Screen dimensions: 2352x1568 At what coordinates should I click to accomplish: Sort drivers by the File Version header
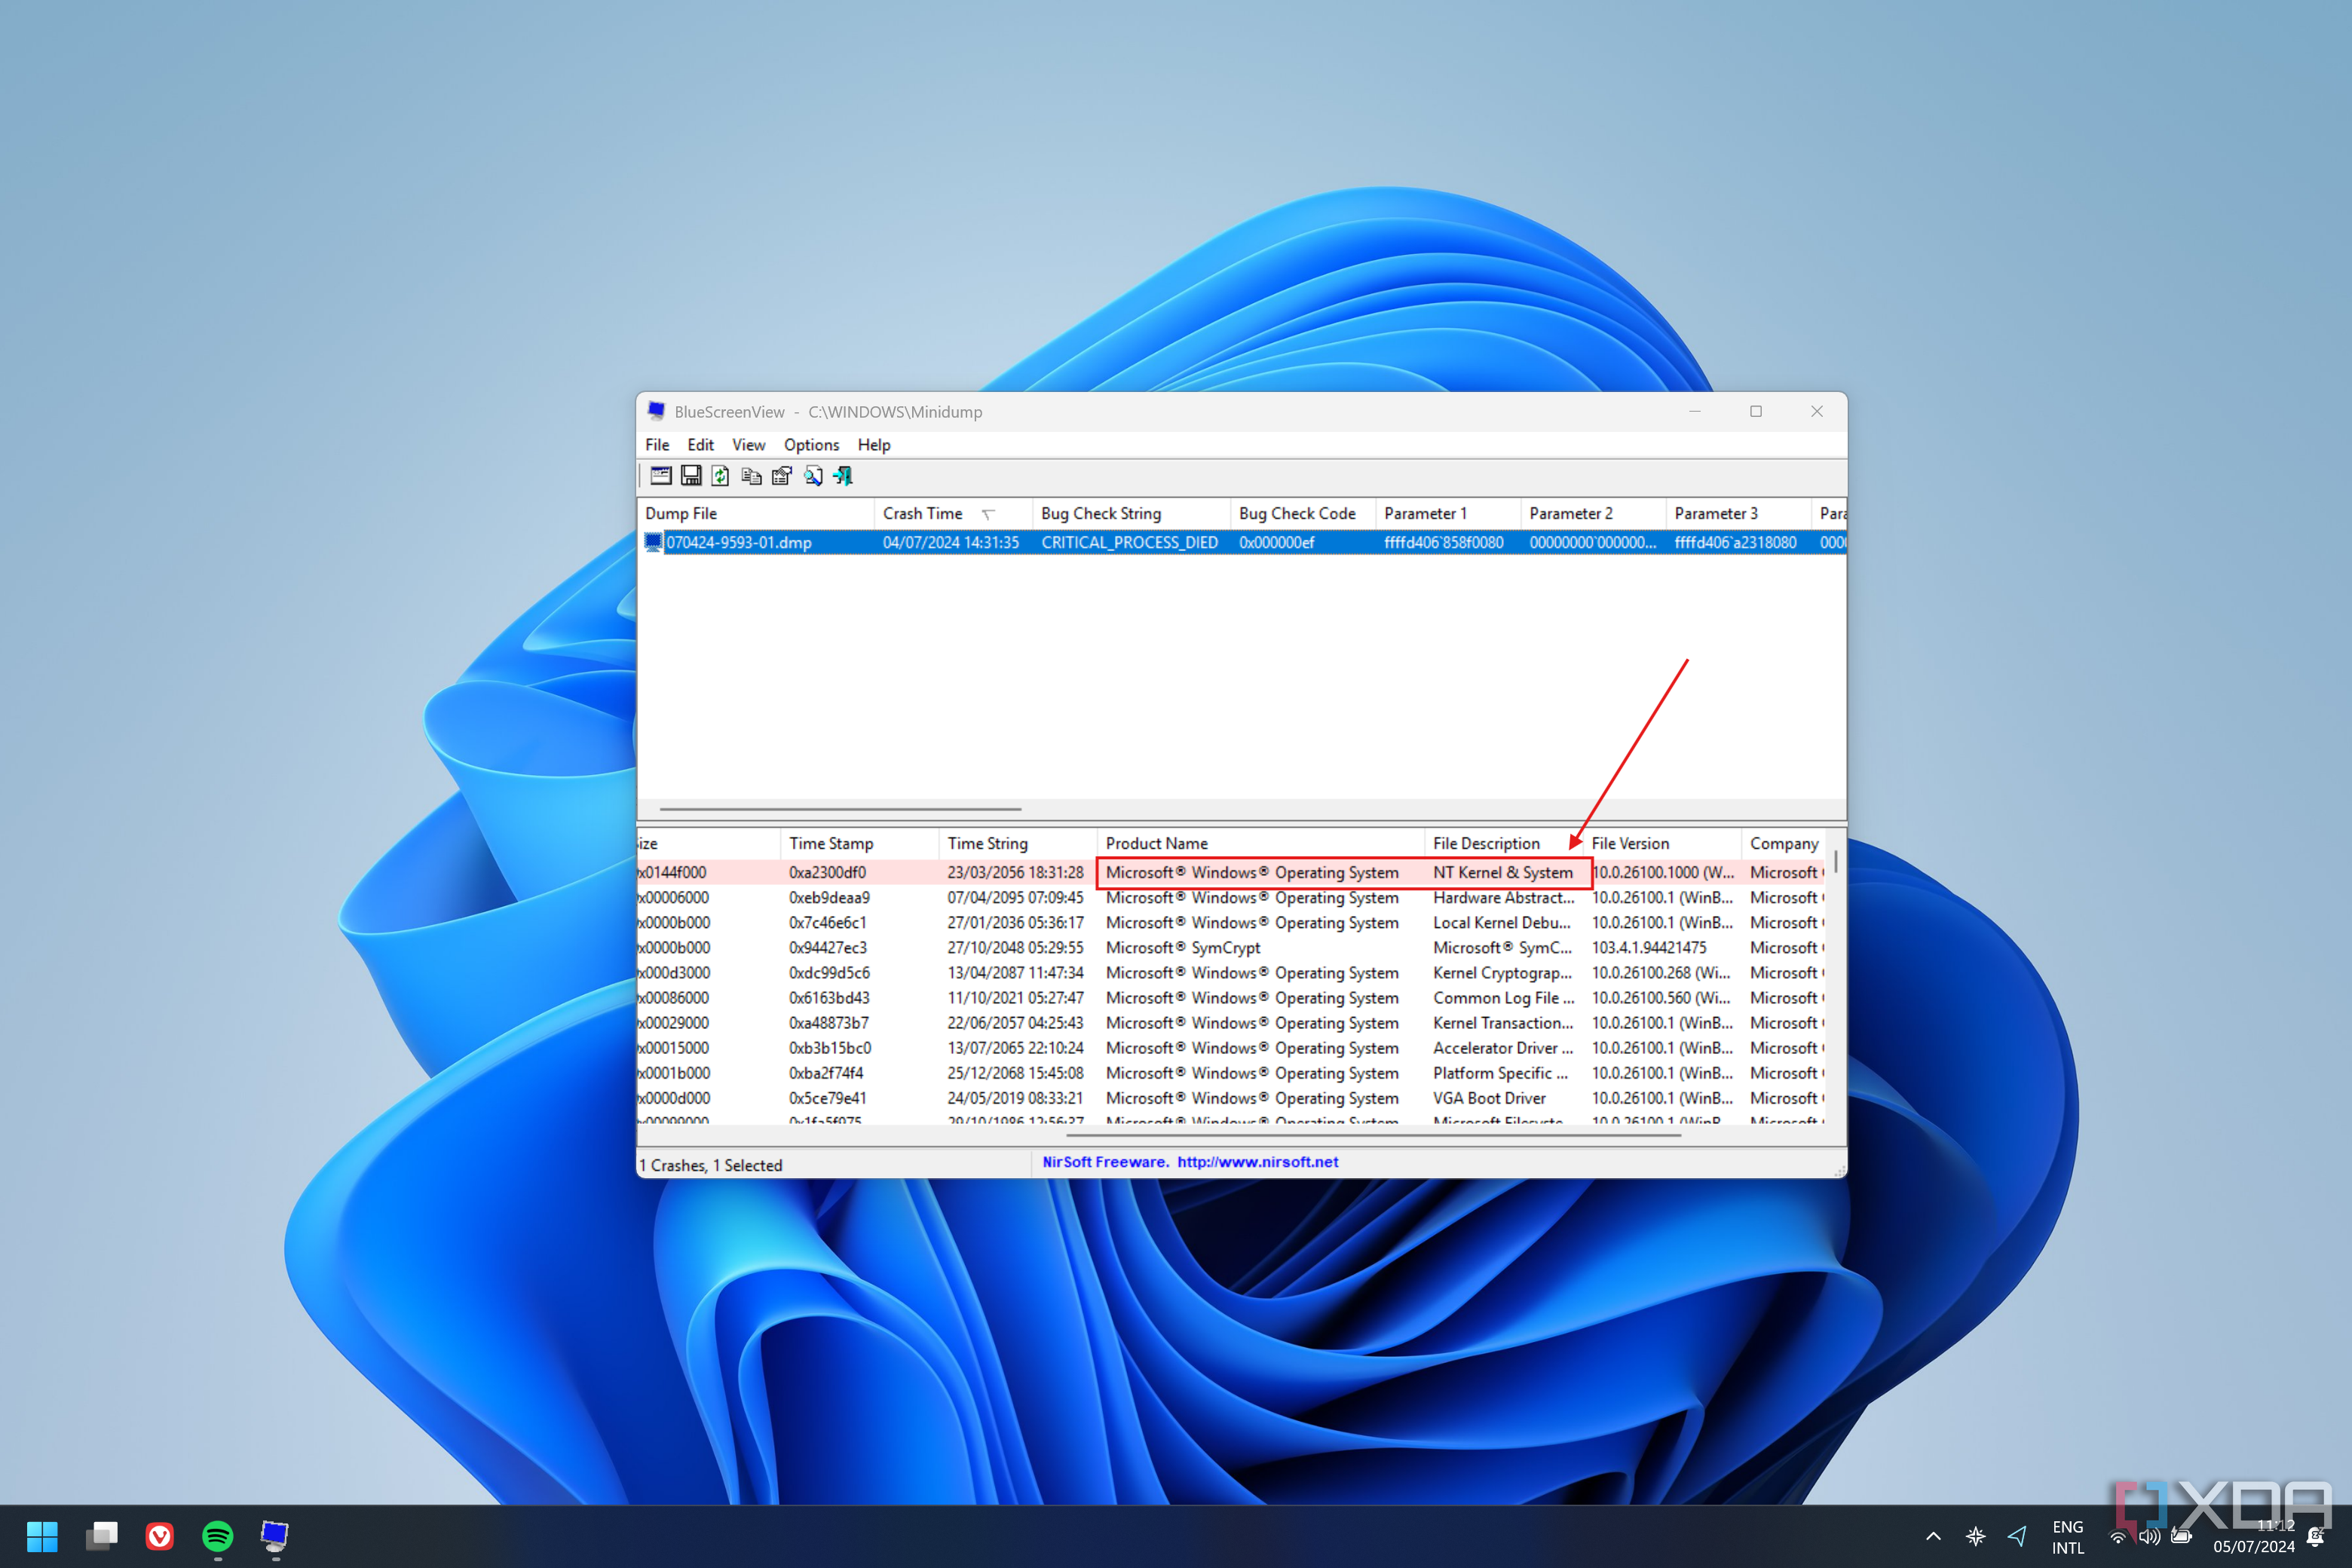click(x=1662, y=843)
